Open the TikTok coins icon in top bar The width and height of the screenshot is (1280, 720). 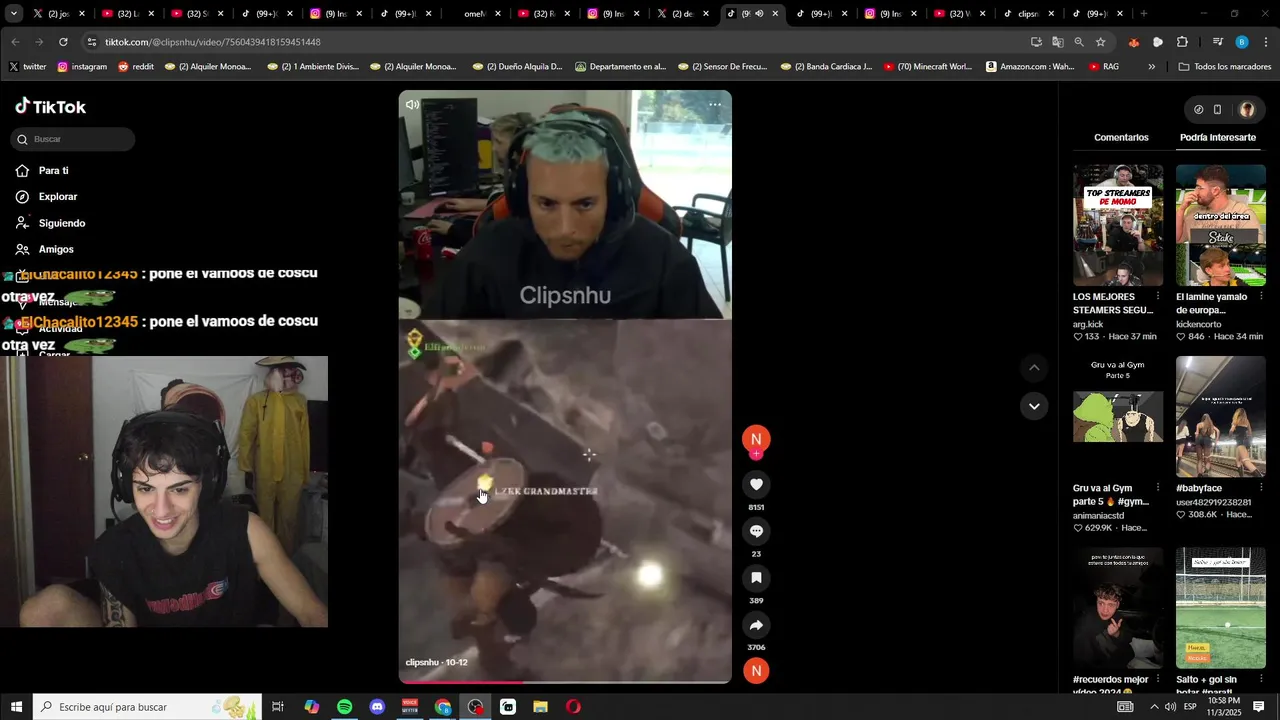(x=1198, y=110)
